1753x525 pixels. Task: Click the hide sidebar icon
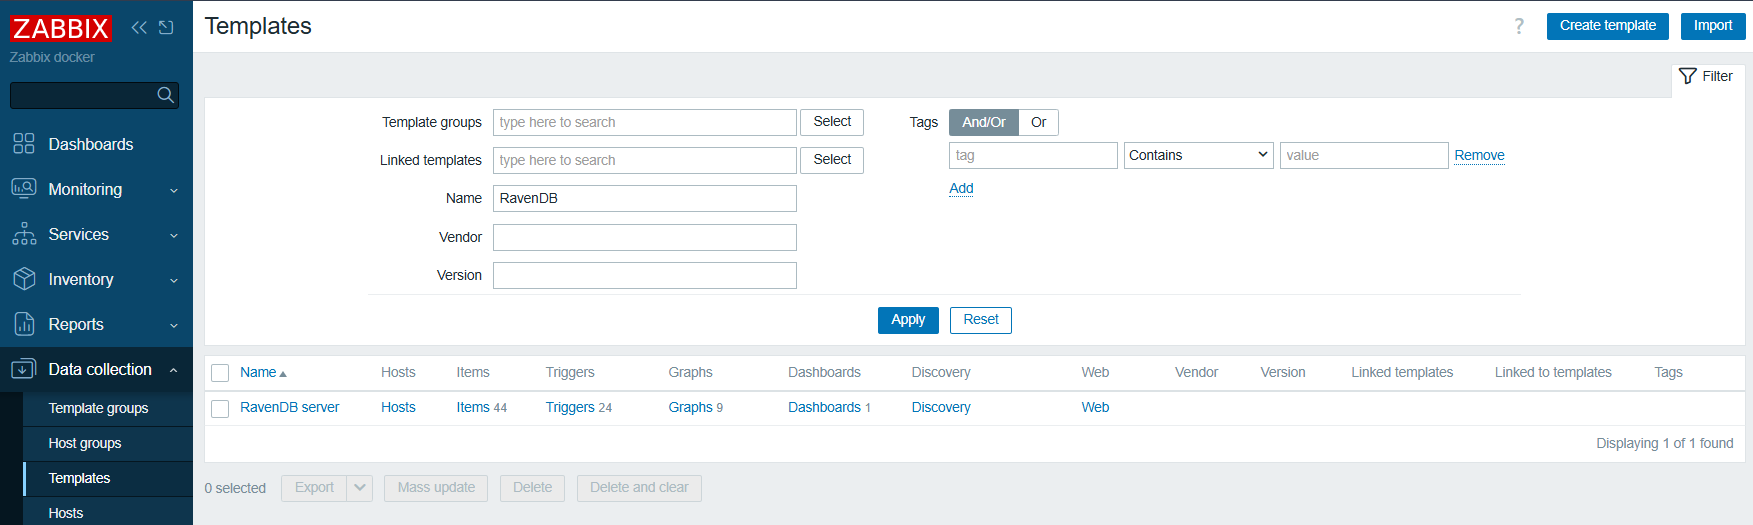(166, 27)
